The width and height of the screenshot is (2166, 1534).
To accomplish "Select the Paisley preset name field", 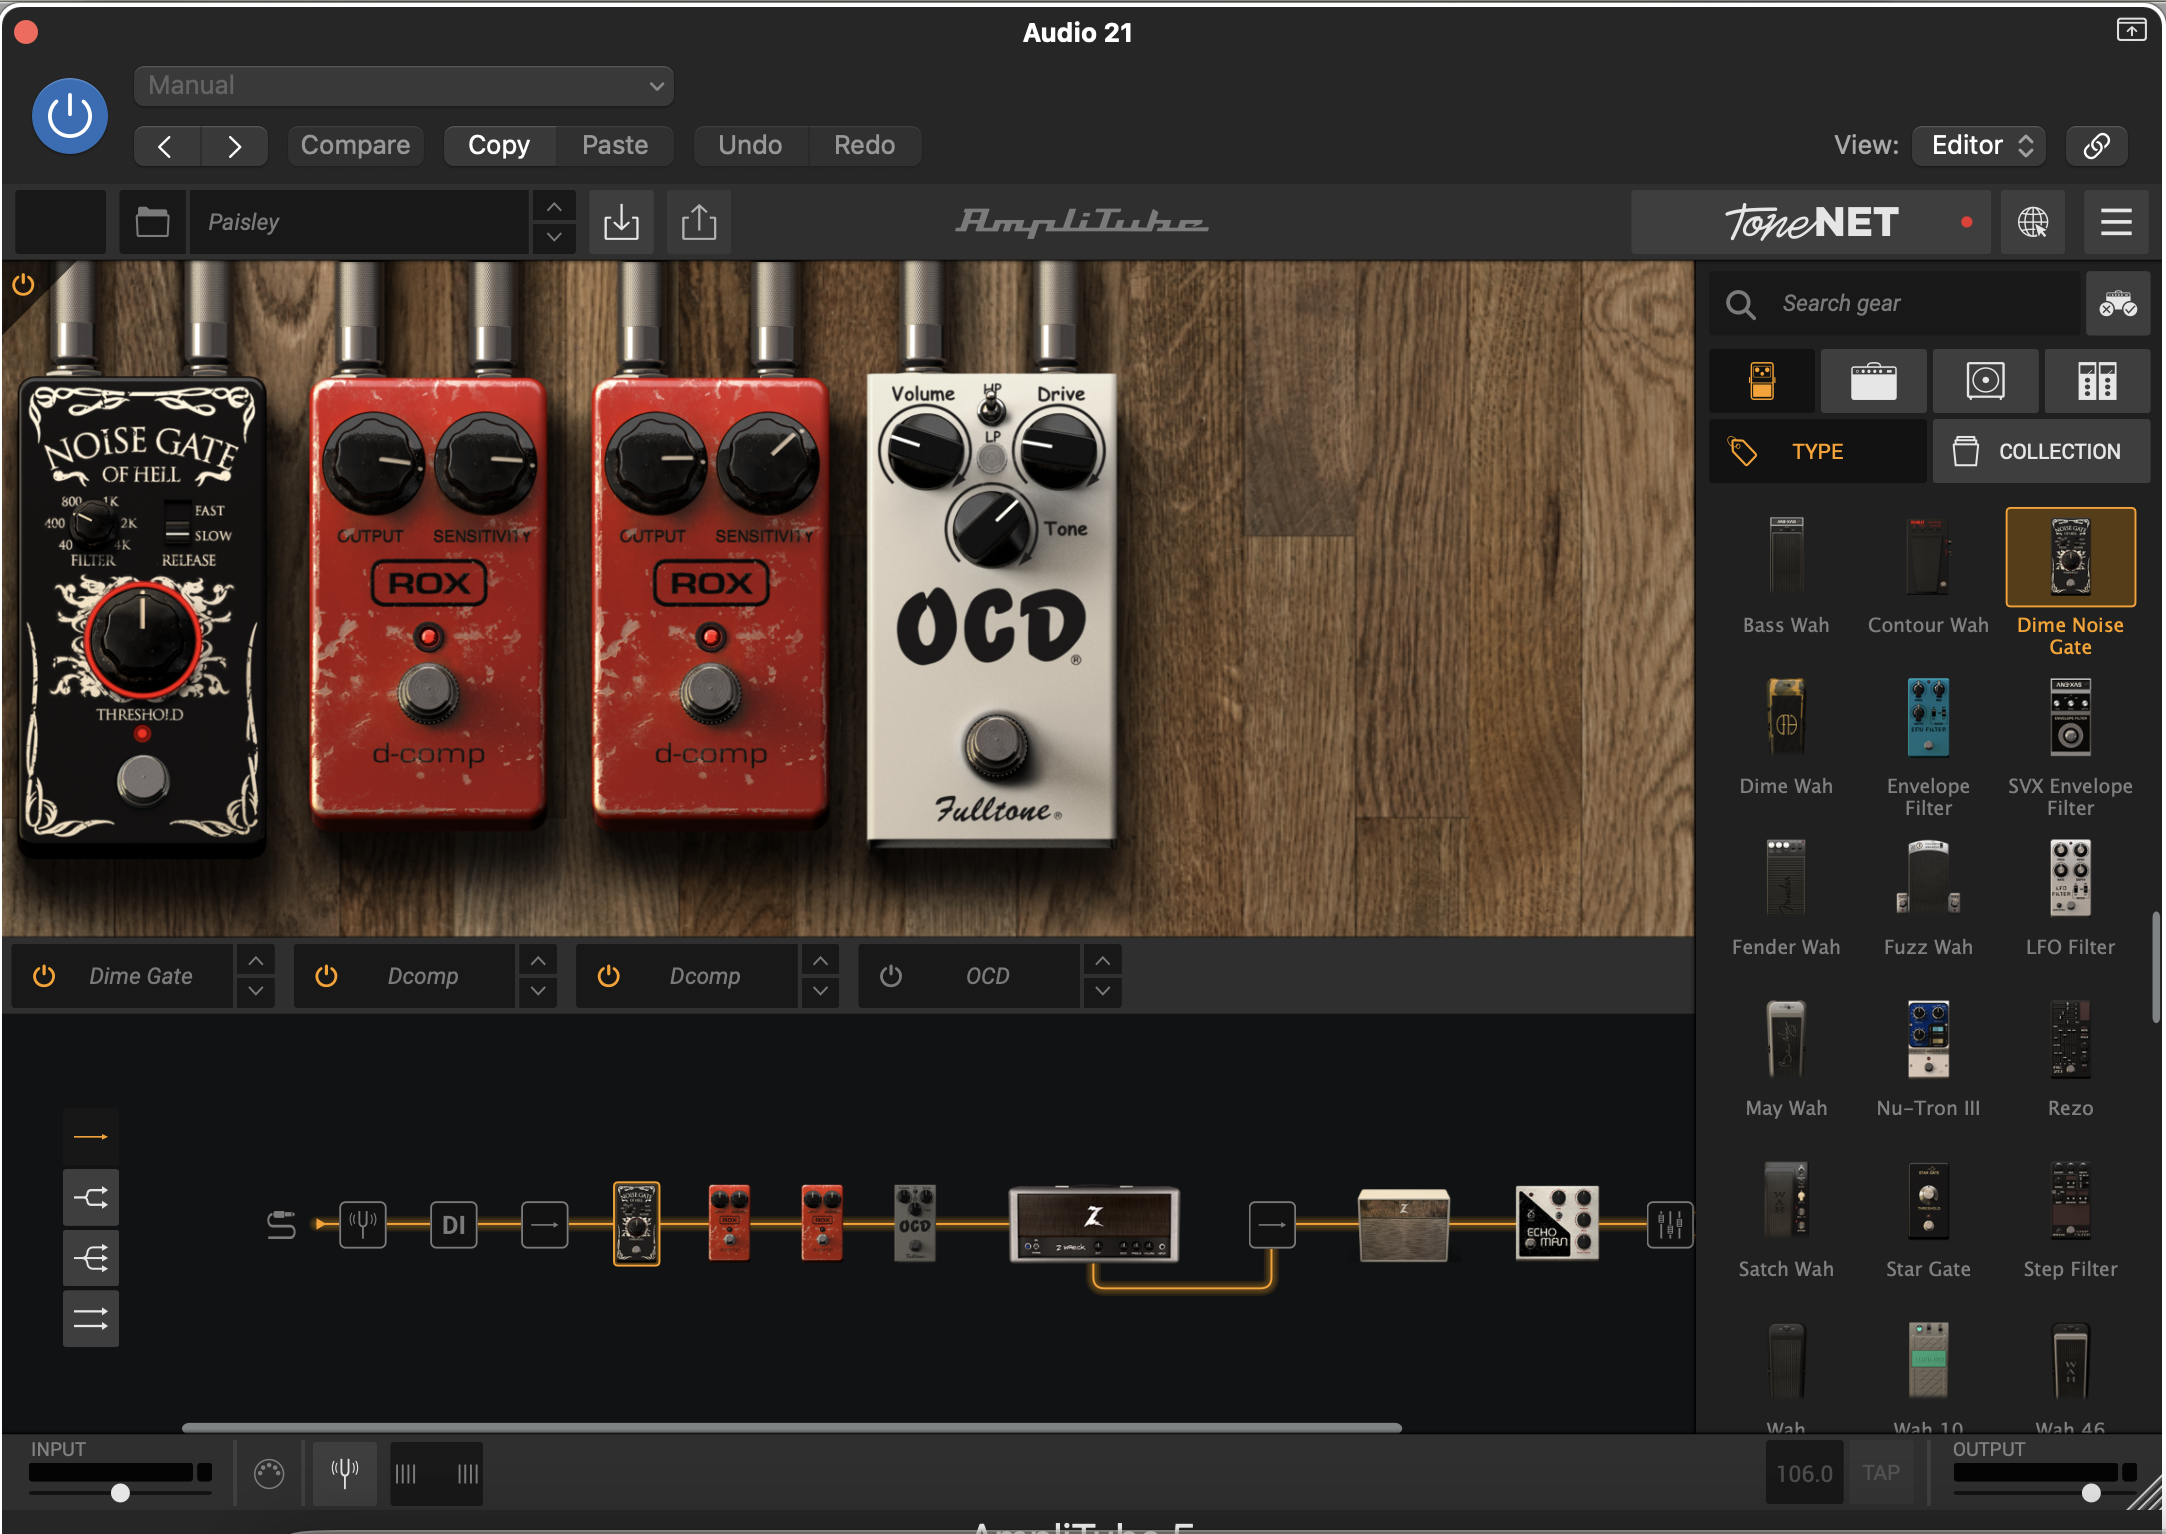I will tap(359, 222).
